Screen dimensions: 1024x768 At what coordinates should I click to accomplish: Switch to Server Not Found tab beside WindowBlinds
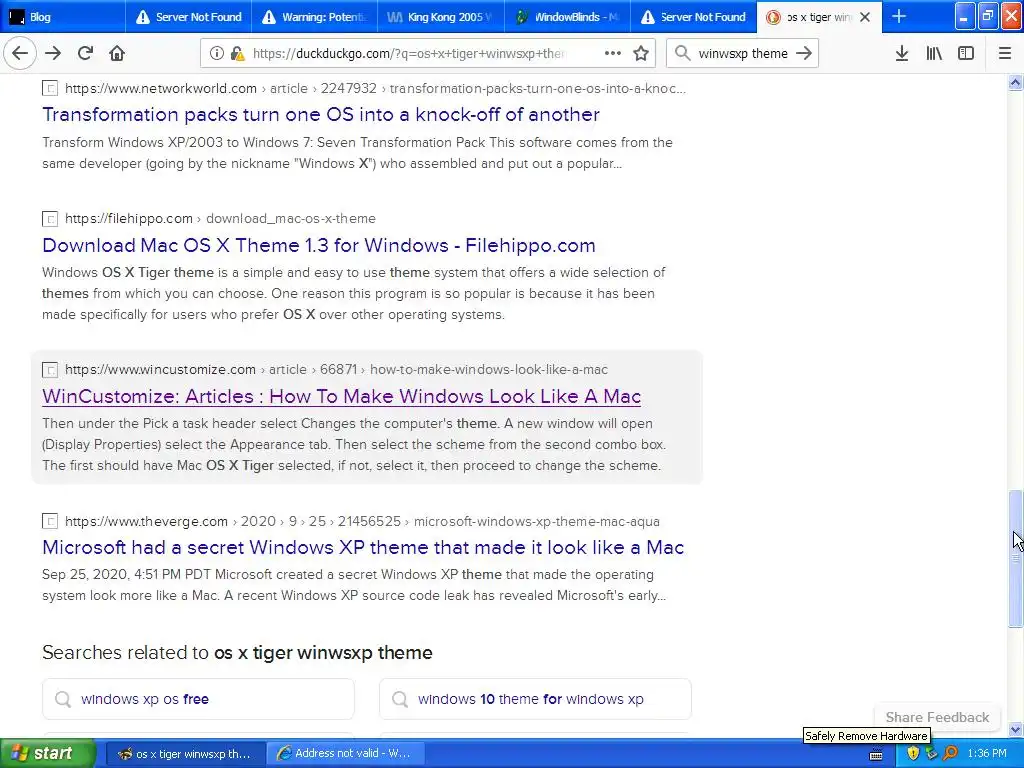point(694,17)
